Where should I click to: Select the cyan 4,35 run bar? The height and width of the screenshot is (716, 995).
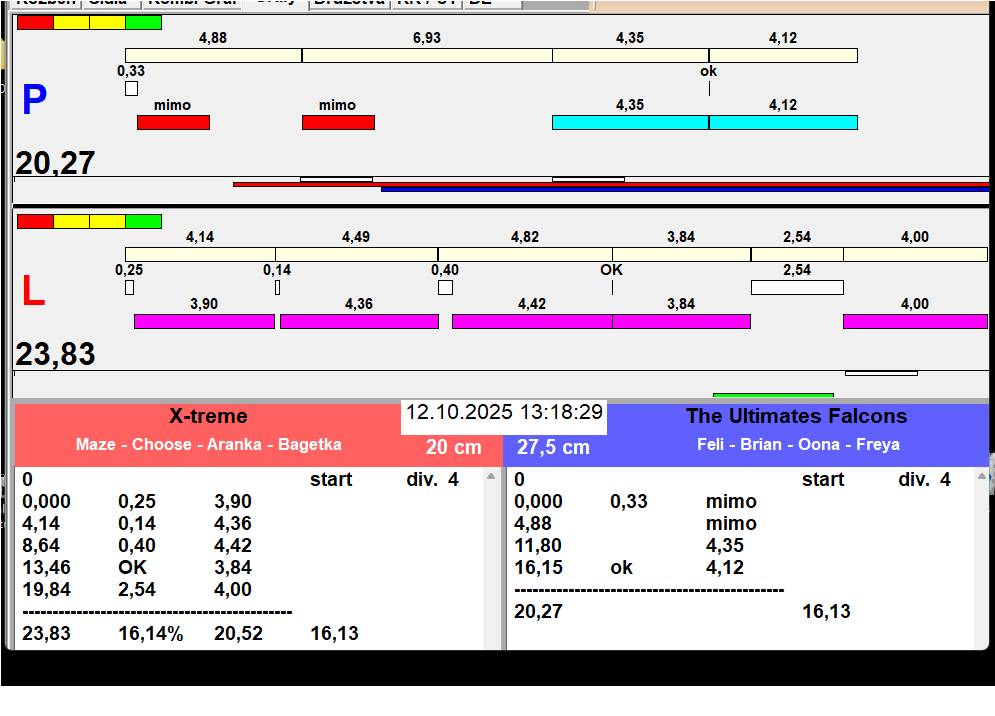[630, 122]
